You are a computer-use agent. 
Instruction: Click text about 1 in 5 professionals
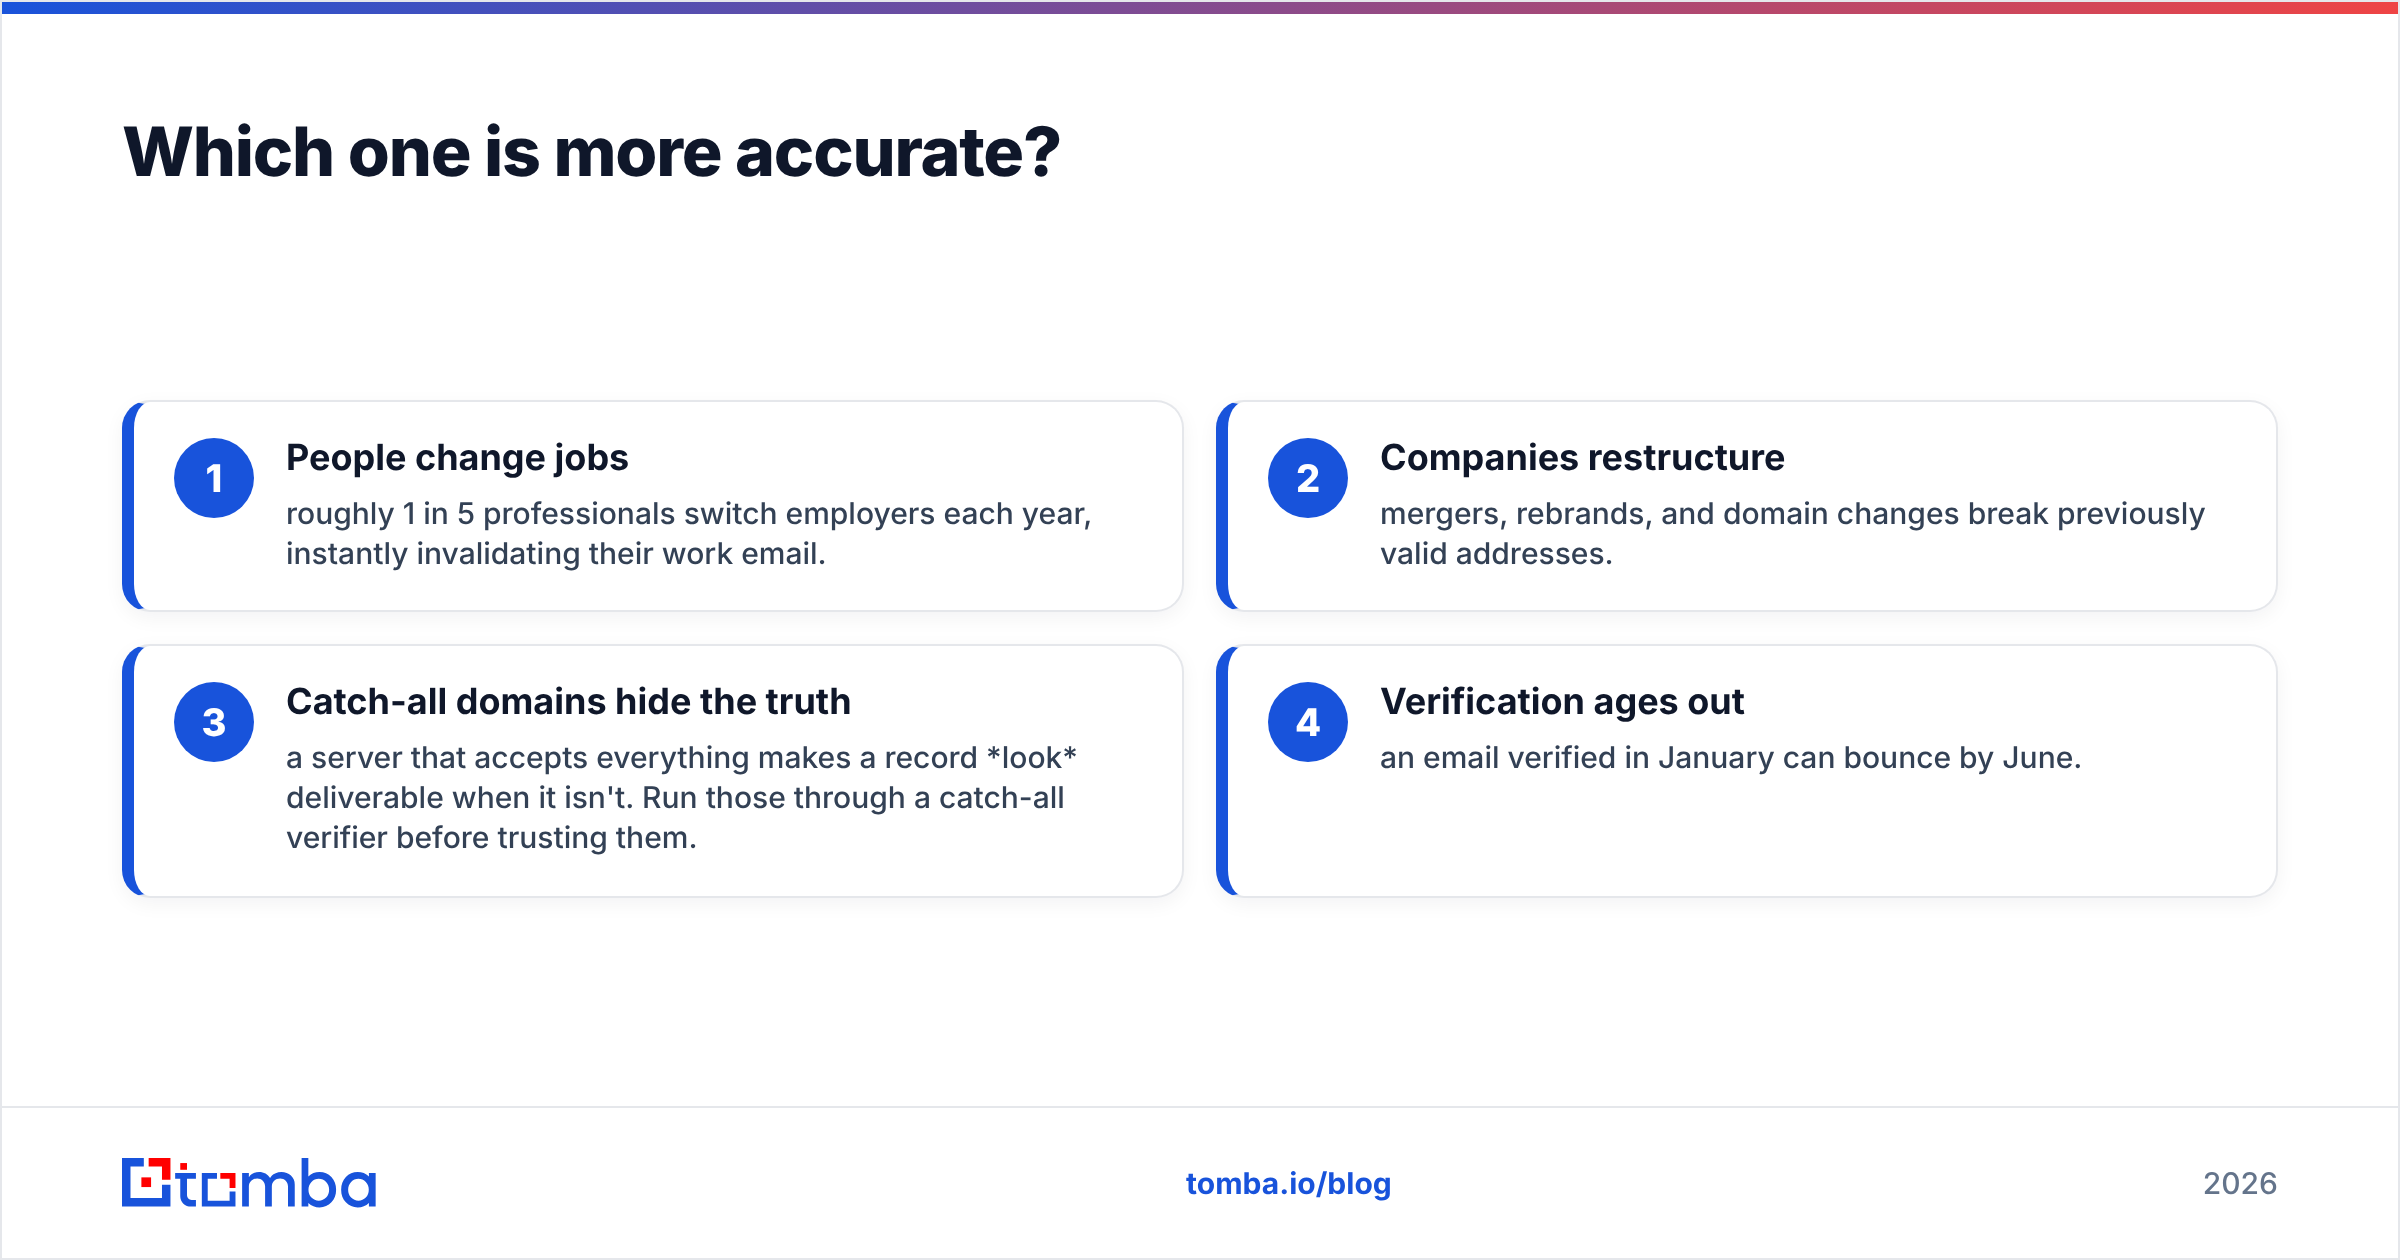point(689,533)
